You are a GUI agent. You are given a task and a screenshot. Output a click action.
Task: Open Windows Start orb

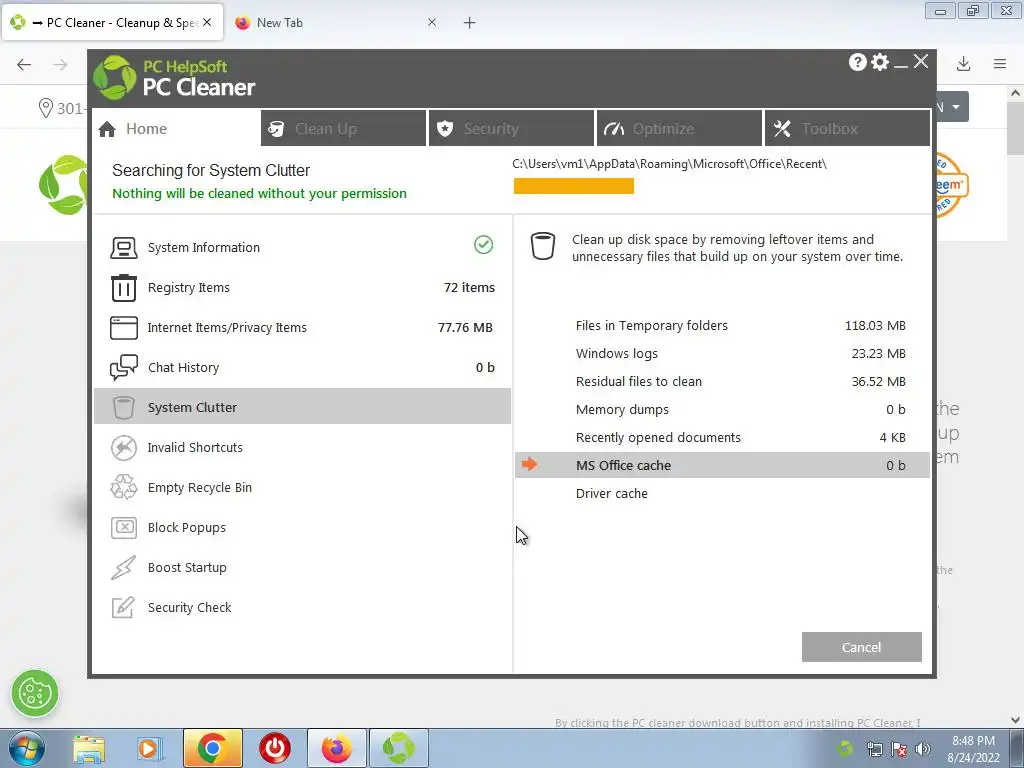(26, 748)
